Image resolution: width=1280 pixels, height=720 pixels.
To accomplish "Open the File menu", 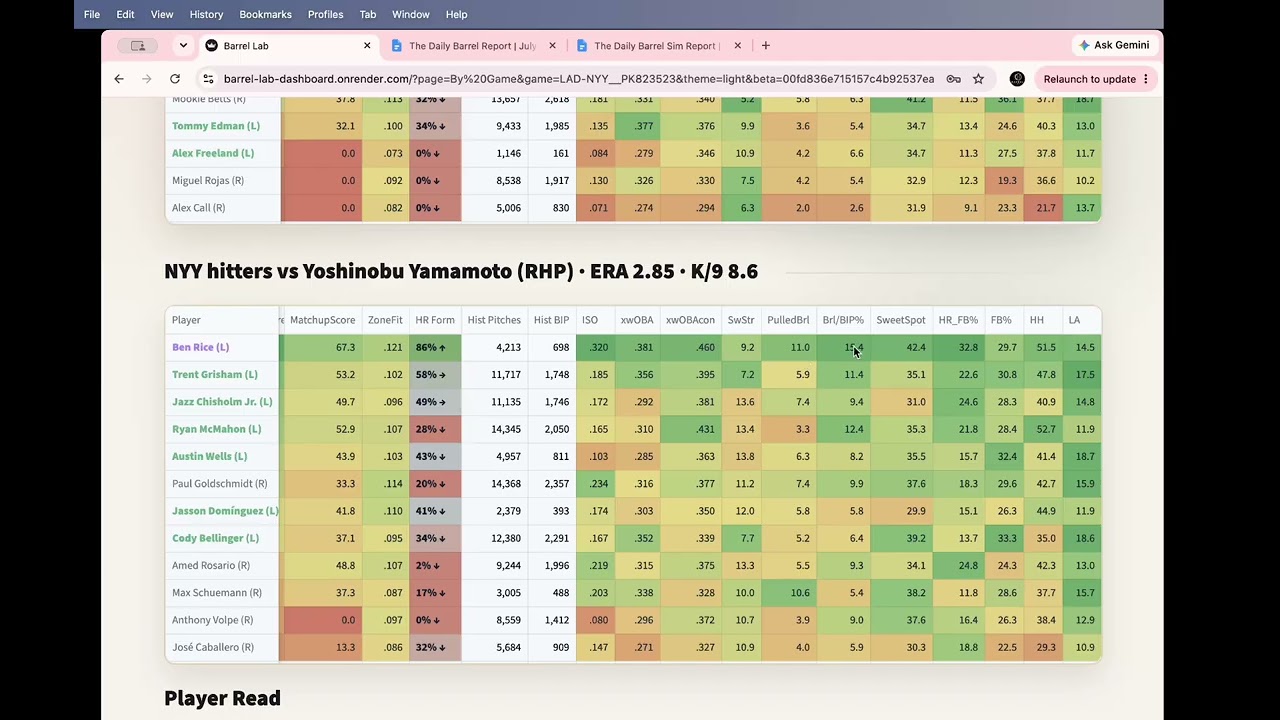I will point(92,14).
